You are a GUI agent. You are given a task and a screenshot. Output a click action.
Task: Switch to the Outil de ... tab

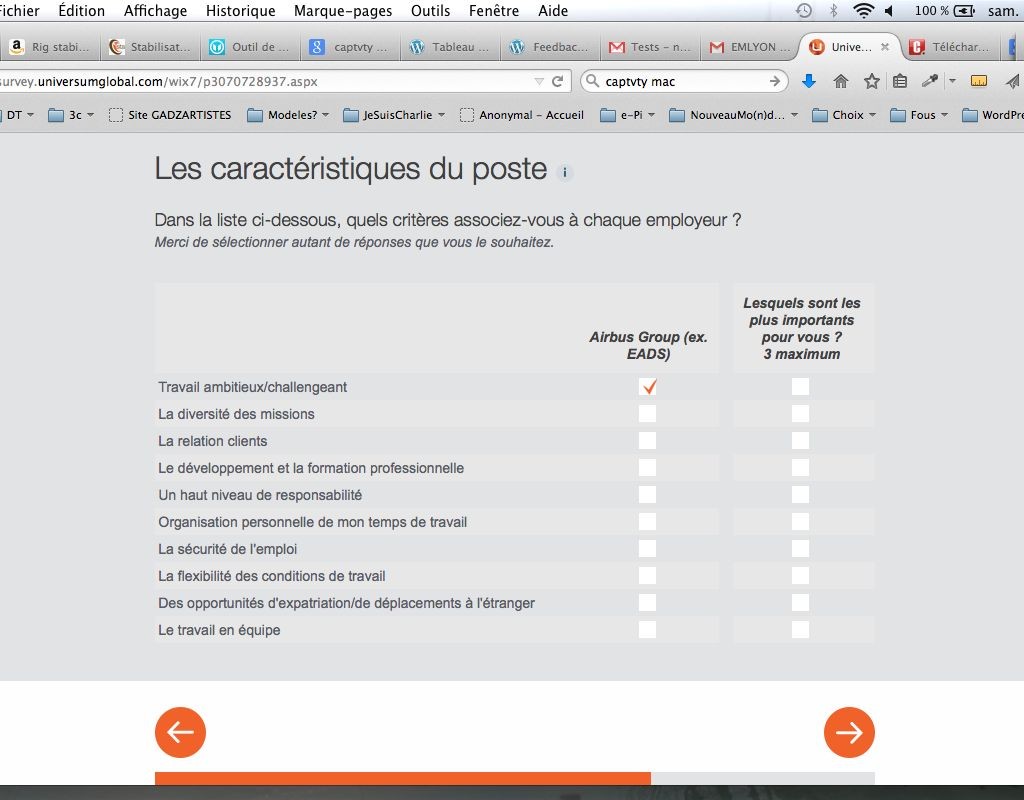tap(250, 47)
